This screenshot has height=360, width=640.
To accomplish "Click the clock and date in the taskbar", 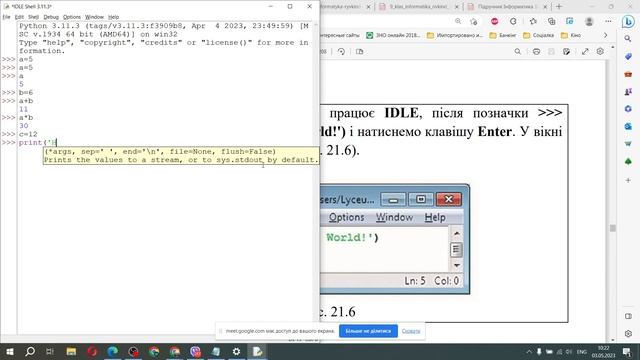I will 603,352.
